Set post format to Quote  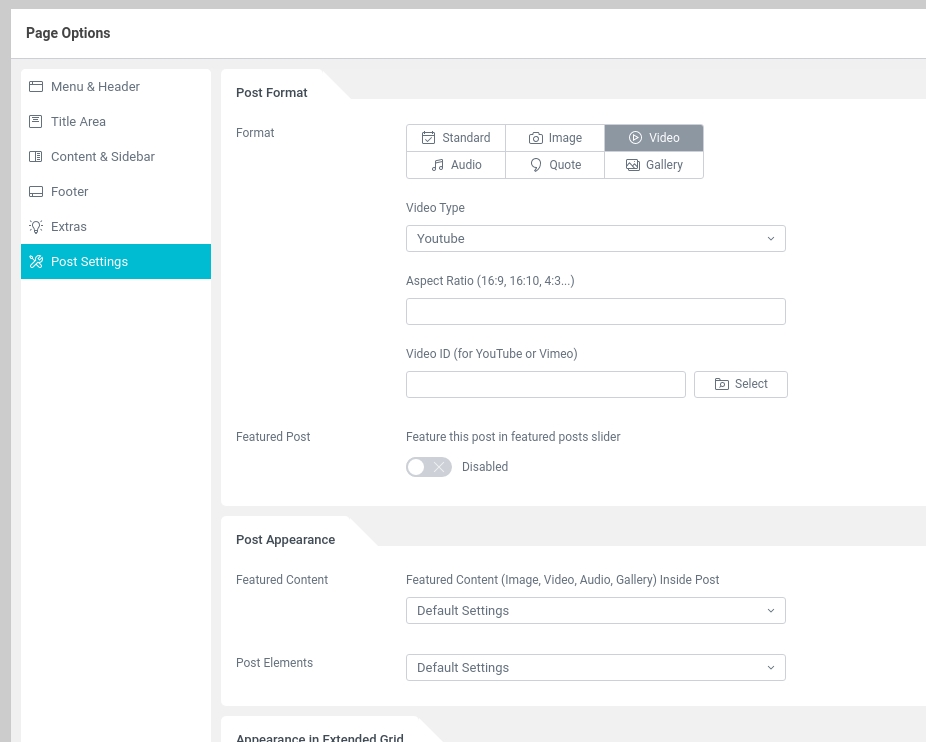(x=555, y=165)
